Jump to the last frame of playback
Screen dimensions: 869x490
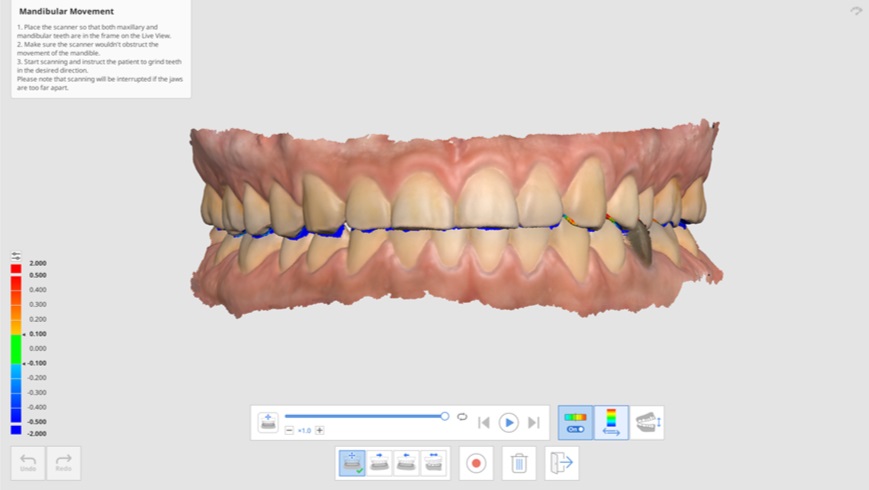[x=534, y=423]
